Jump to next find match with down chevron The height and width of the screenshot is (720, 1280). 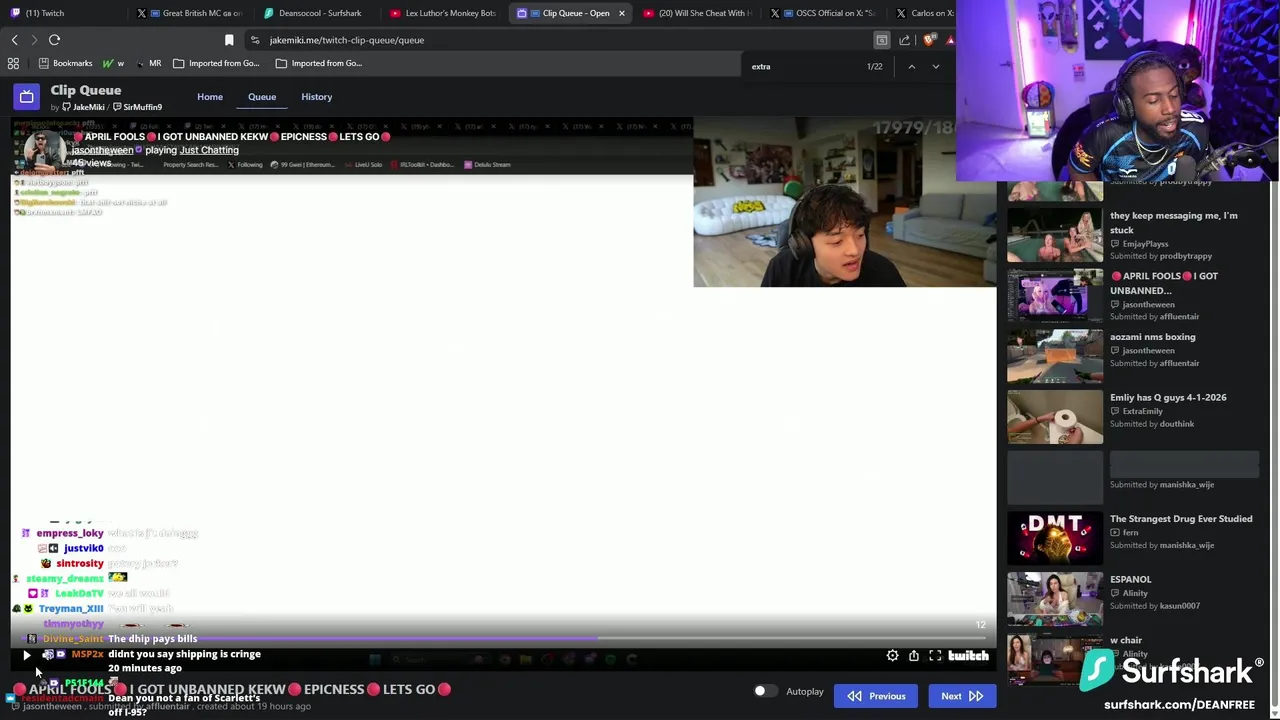tap(935, 66)
